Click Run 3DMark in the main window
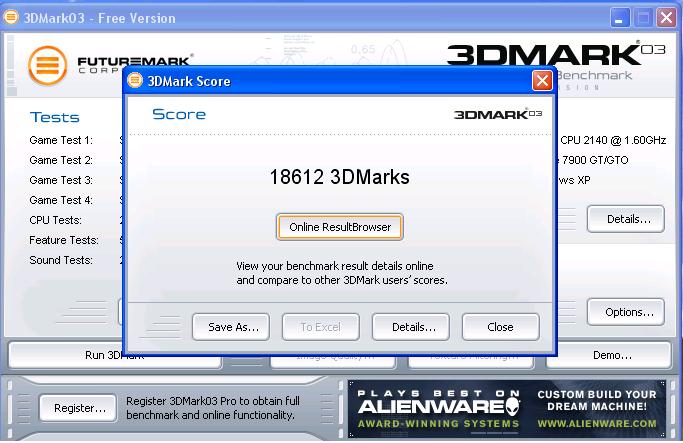Image resolution: width=683 pixels, height=443 pixels. [x=115, y=355]
